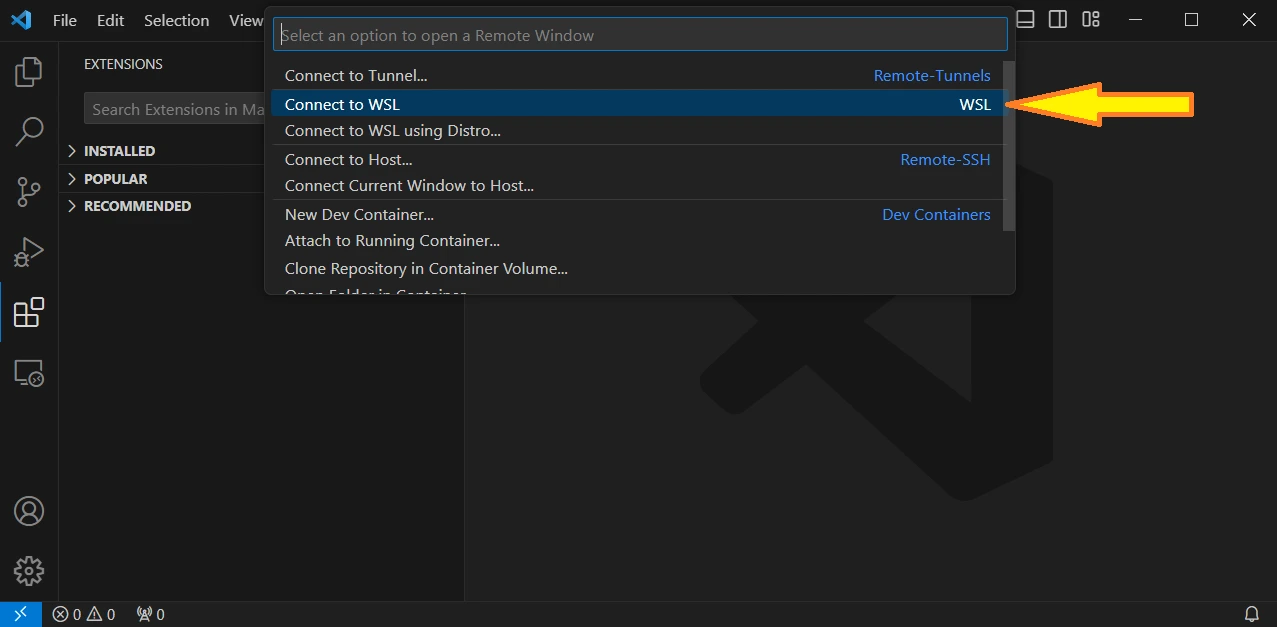
Task: Select Attach to Running Container option
Action: [x=637, y=240]
